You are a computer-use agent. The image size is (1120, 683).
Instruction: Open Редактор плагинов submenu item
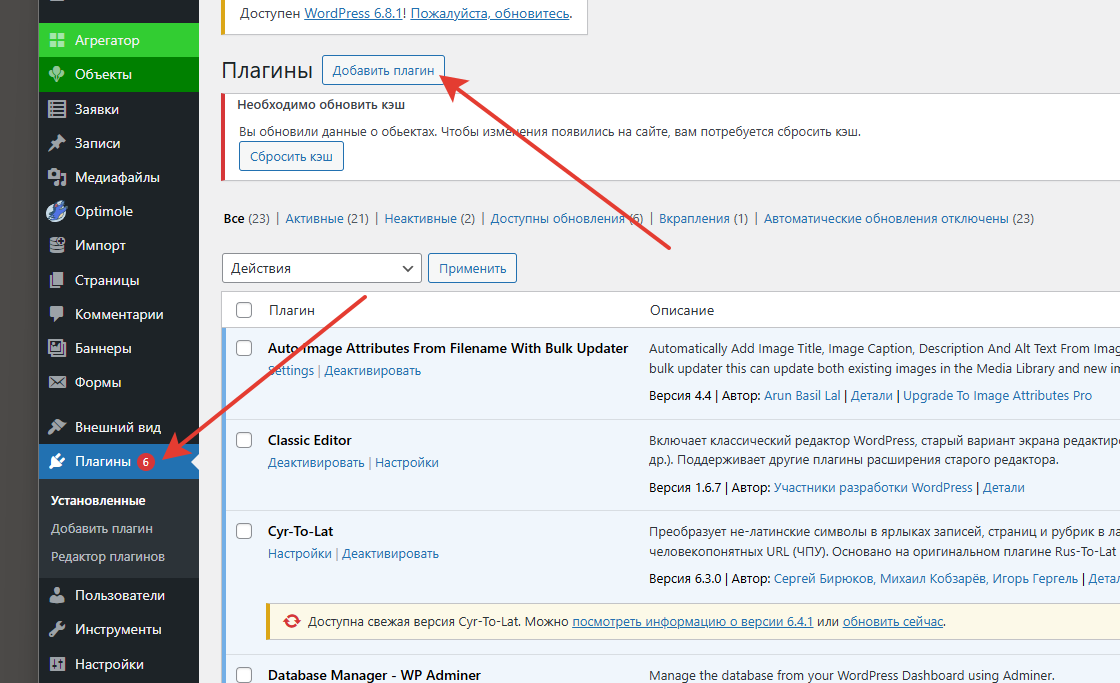pyautogui.click(x=108, y=556)
